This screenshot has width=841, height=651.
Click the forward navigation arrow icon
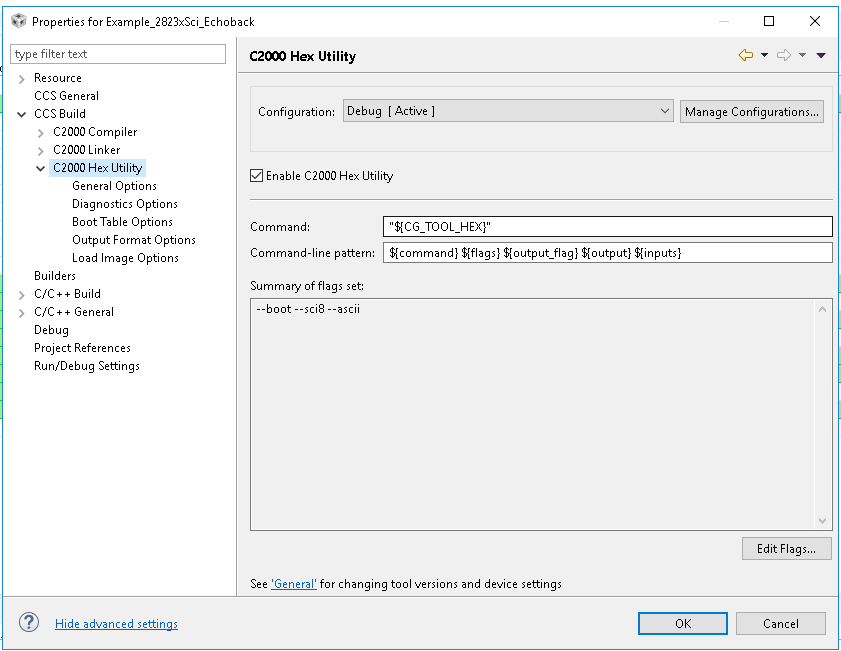click(x=784, y=55)
